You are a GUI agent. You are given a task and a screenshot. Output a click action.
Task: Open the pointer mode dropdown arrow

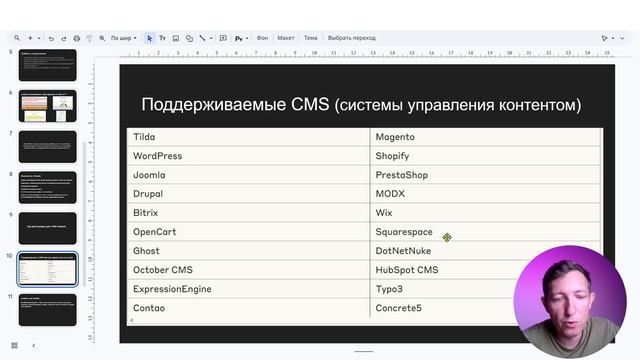tap(613, 38)
